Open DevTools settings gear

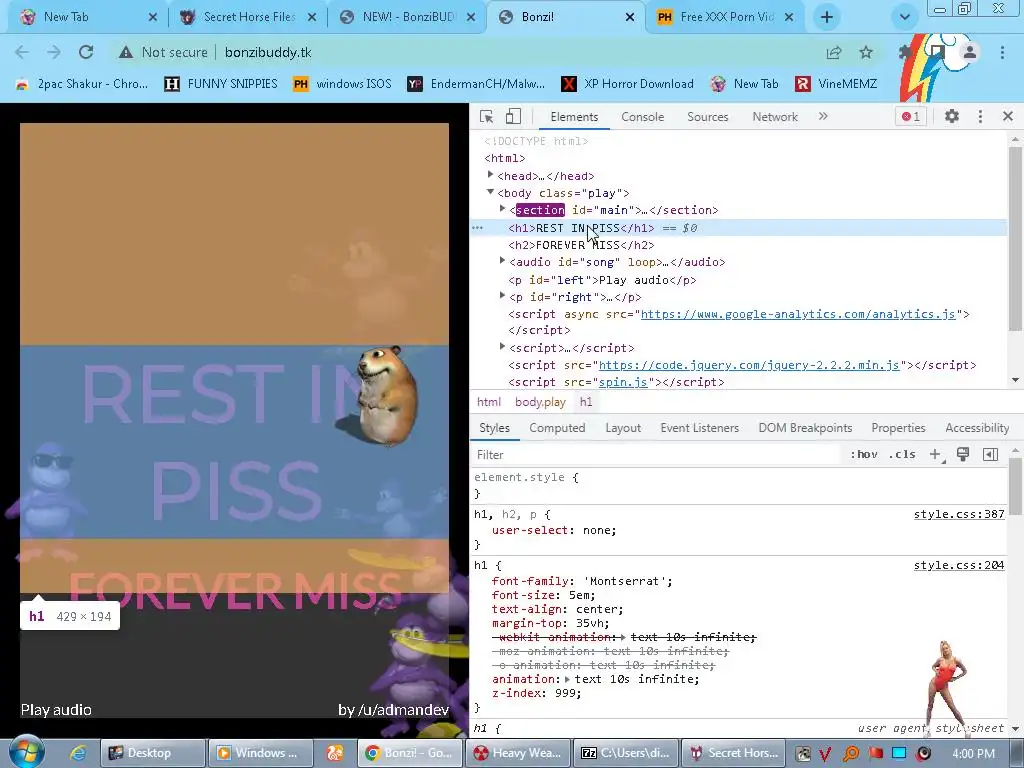point(952,116)
